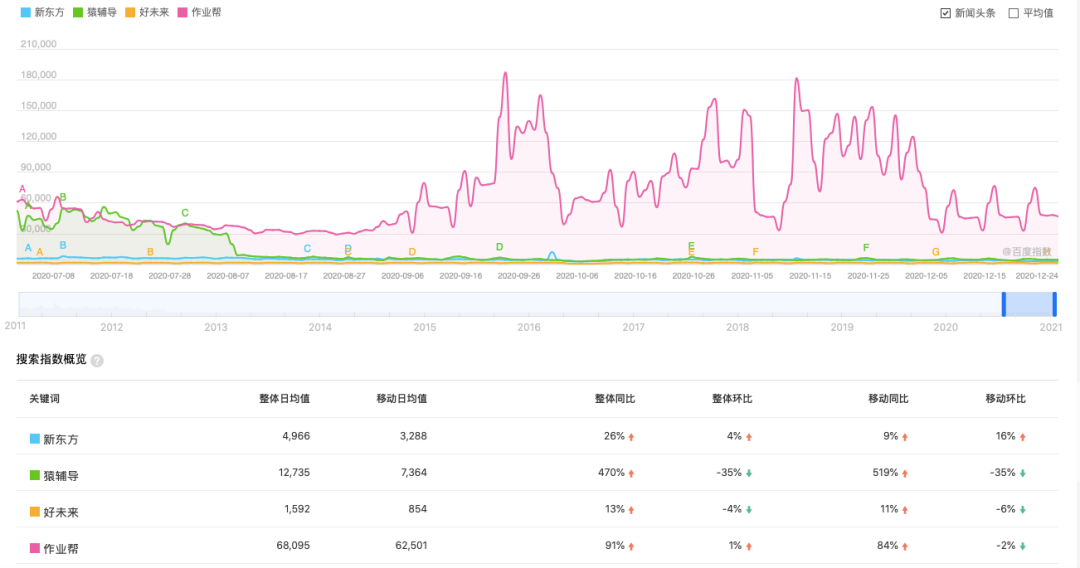Click the 68,095 daily average value
Image resolution: width=1080 pixels, height=568 pixels.
(x=293, y=545)
